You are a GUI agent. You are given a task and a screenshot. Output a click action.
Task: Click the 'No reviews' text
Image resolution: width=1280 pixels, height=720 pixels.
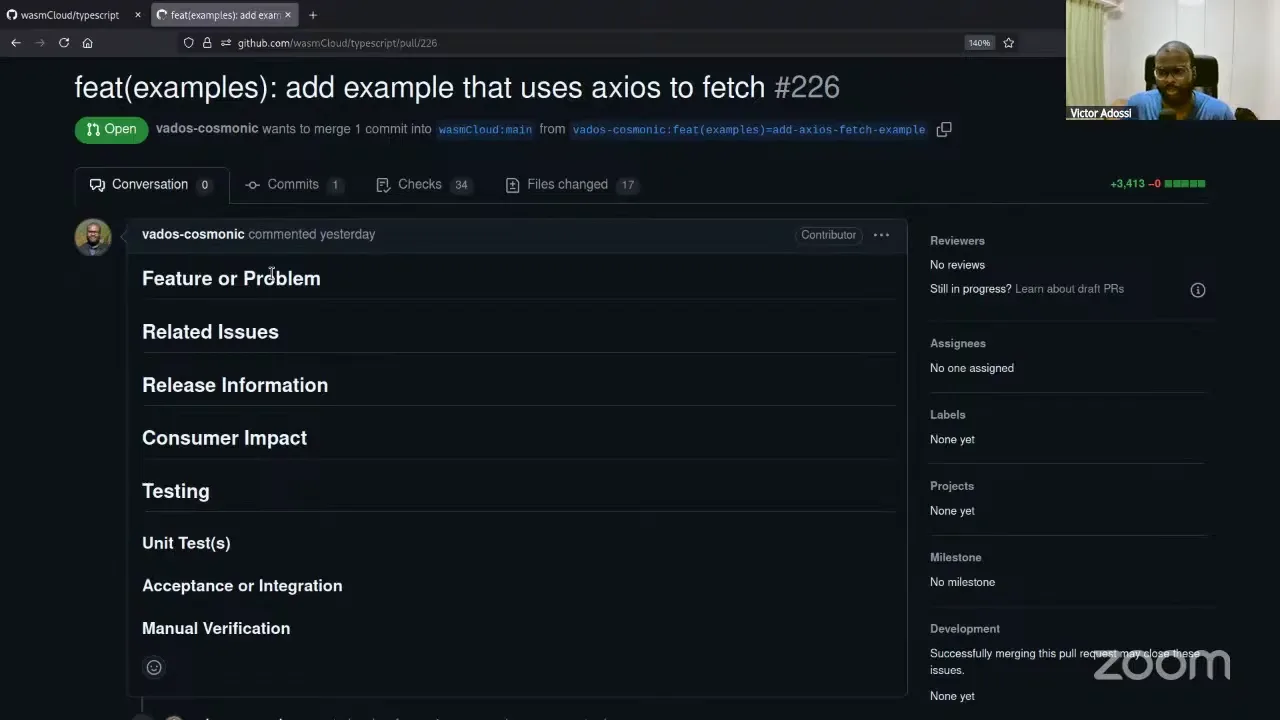(957, 265)
